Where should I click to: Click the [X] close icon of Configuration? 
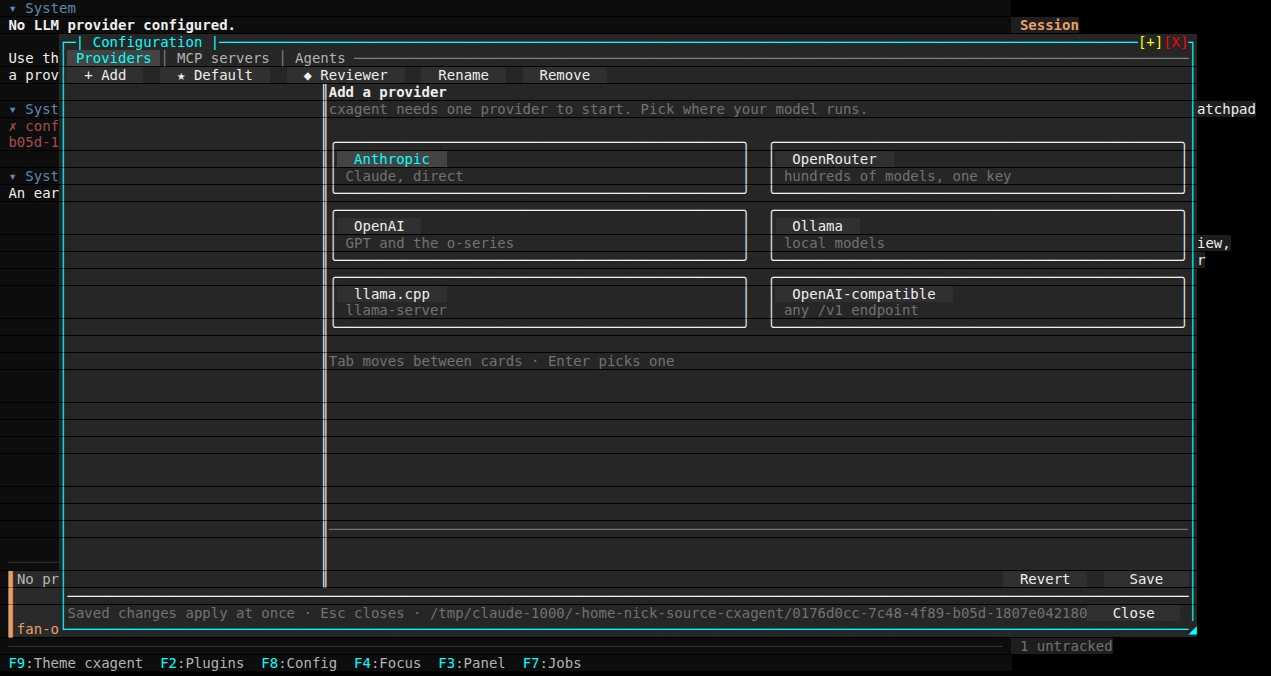tap(1176, 42)
